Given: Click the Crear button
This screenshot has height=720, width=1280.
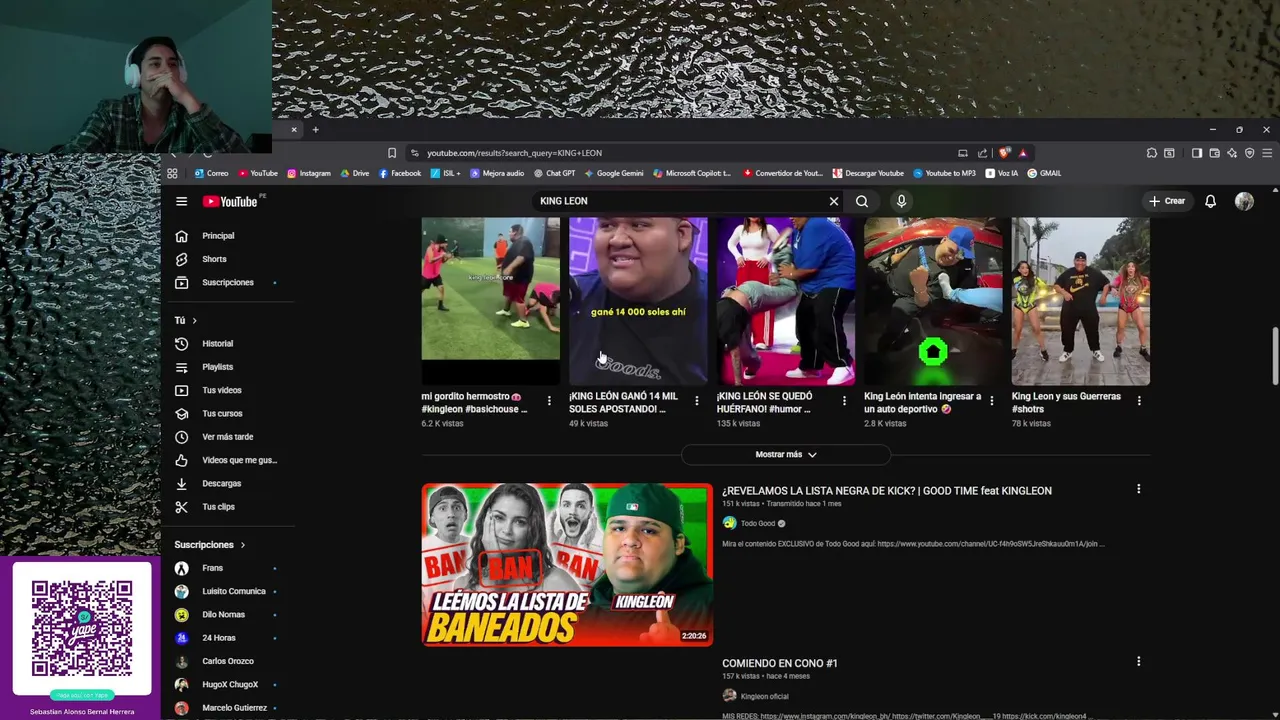Looking at the screenshot, I should [1167, 201].
